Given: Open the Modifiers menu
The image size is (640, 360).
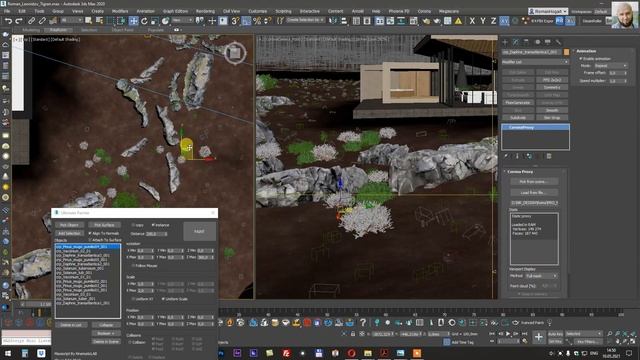Looking at the screenshot, I should 120,11.
